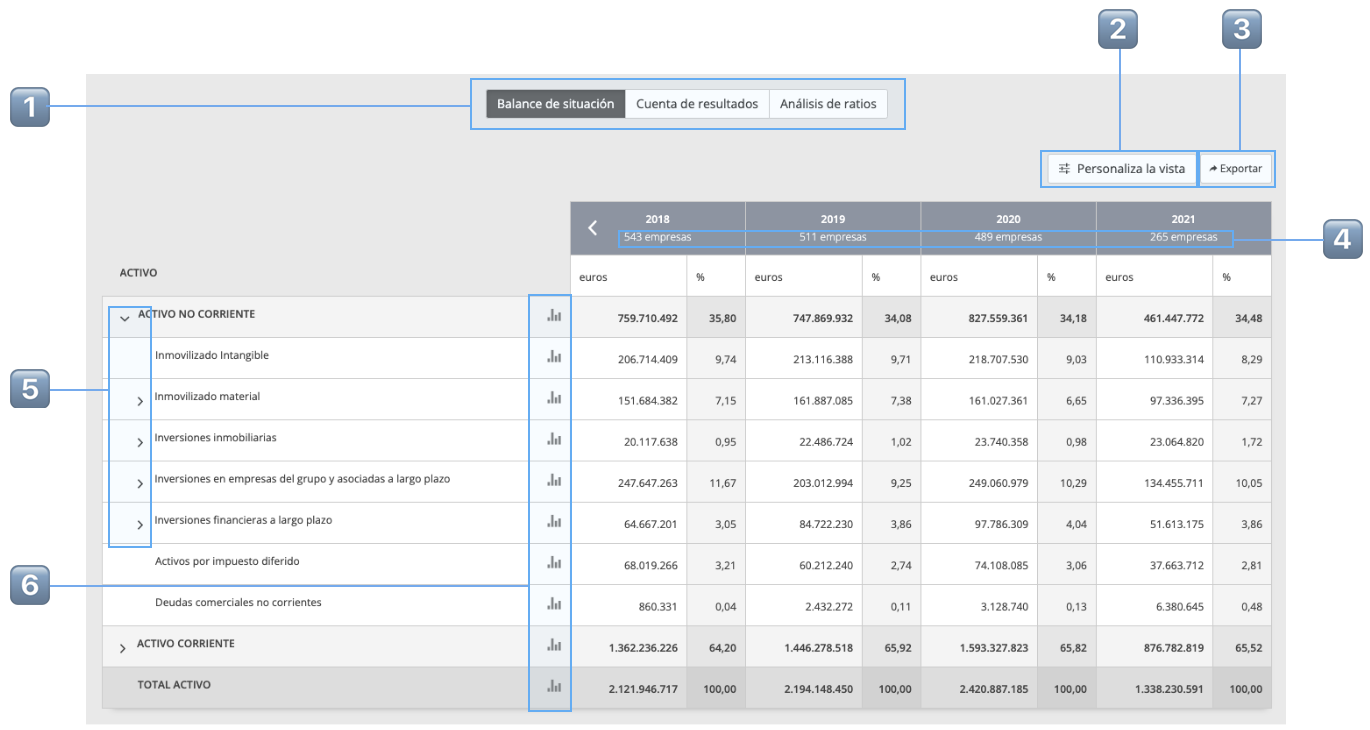Show chart for Inmovilizado material row
The width and height of the screenshot is (1370, 730).
pyautogui.click(x=553, y=398)
